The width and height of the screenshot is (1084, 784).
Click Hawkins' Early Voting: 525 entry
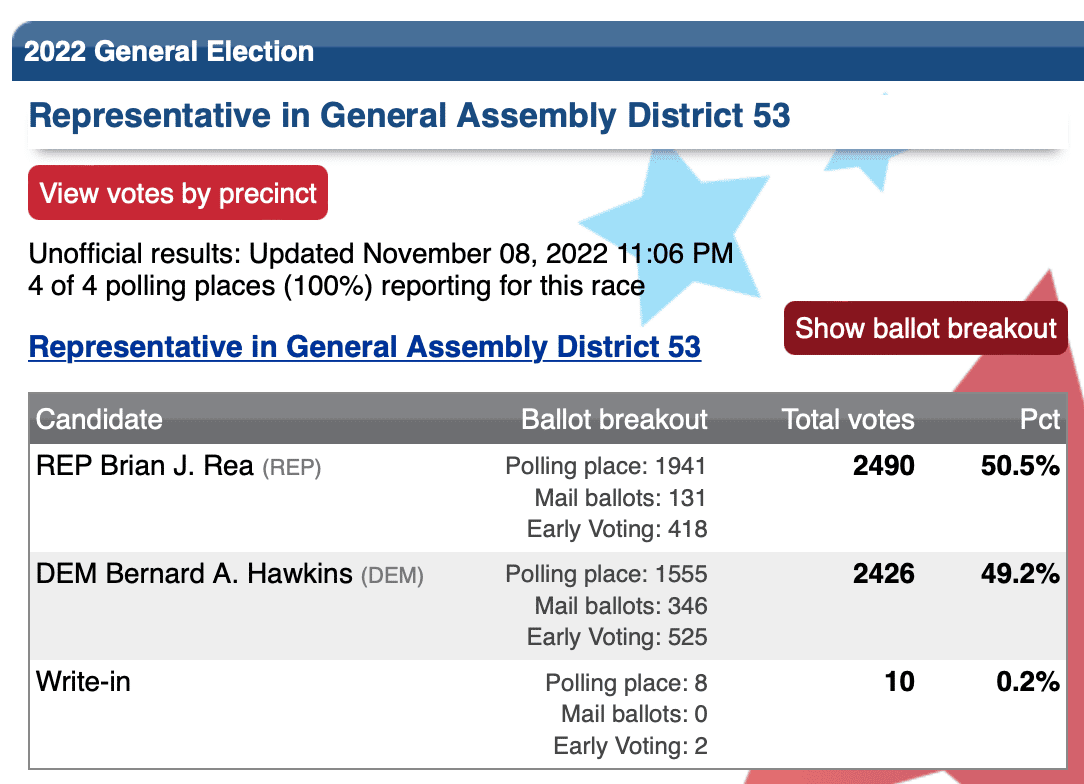click(x=617, y=637)
